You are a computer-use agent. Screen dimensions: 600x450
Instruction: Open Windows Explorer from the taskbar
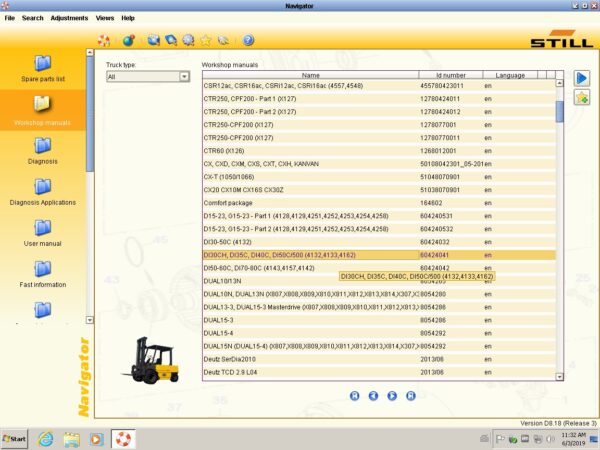point(72,439)
